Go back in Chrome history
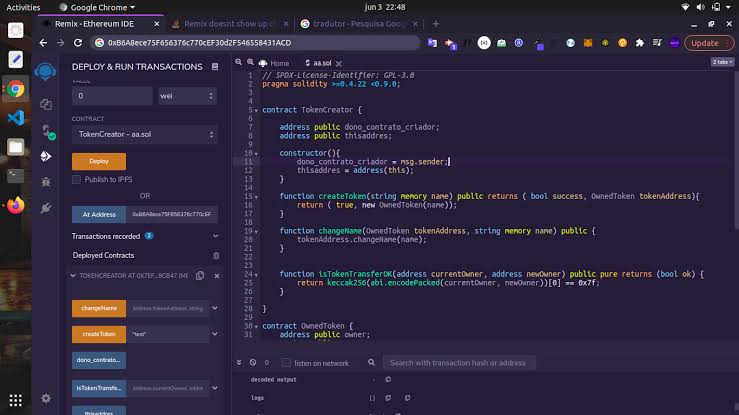This screenshot has width=739, height=415. (x=43, y=43)
